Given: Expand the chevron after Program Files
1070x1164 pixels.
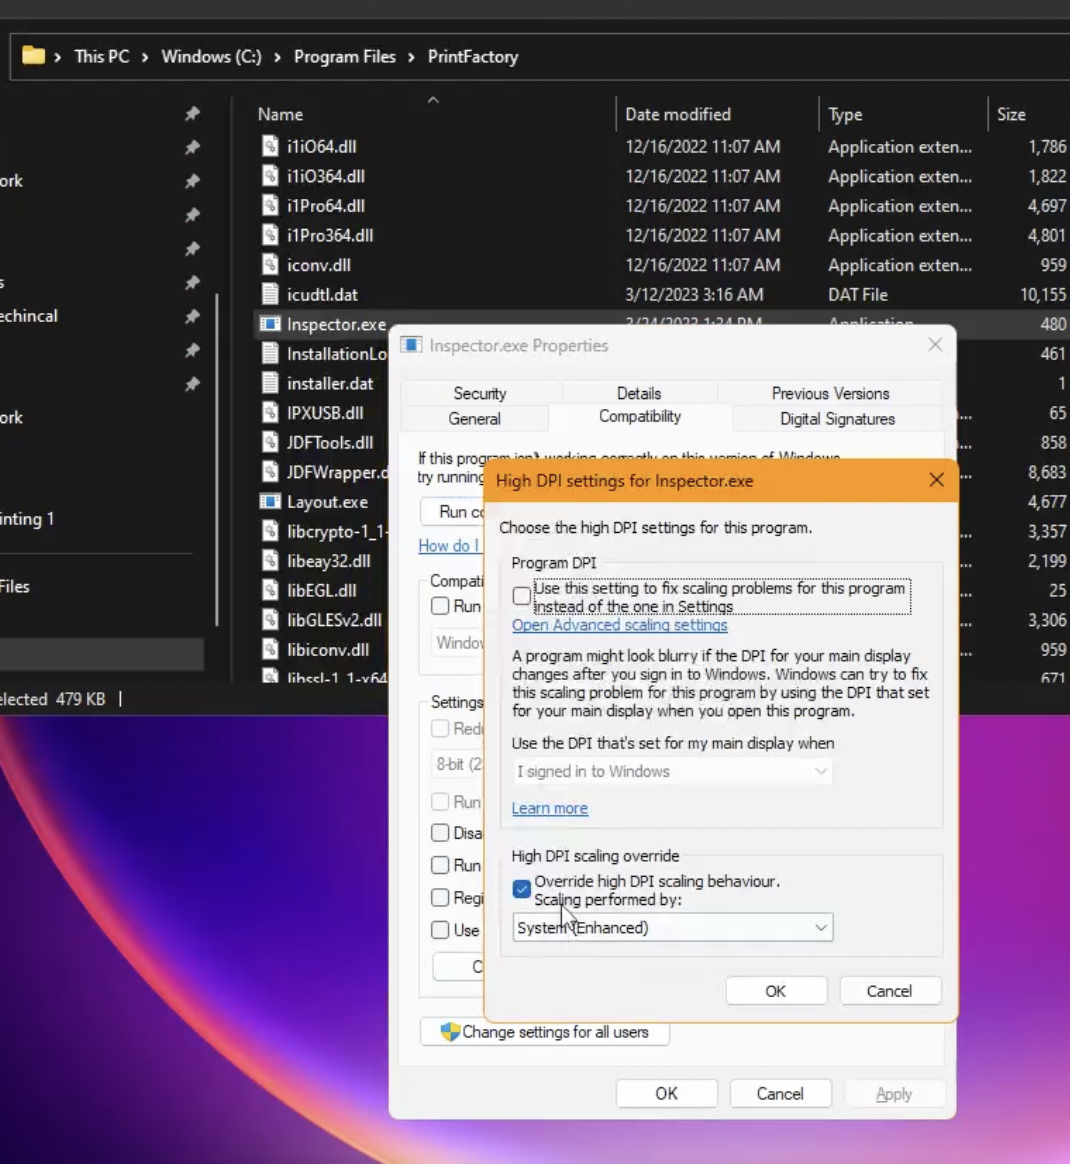Looking at the screenshot, I should (411, 57).
